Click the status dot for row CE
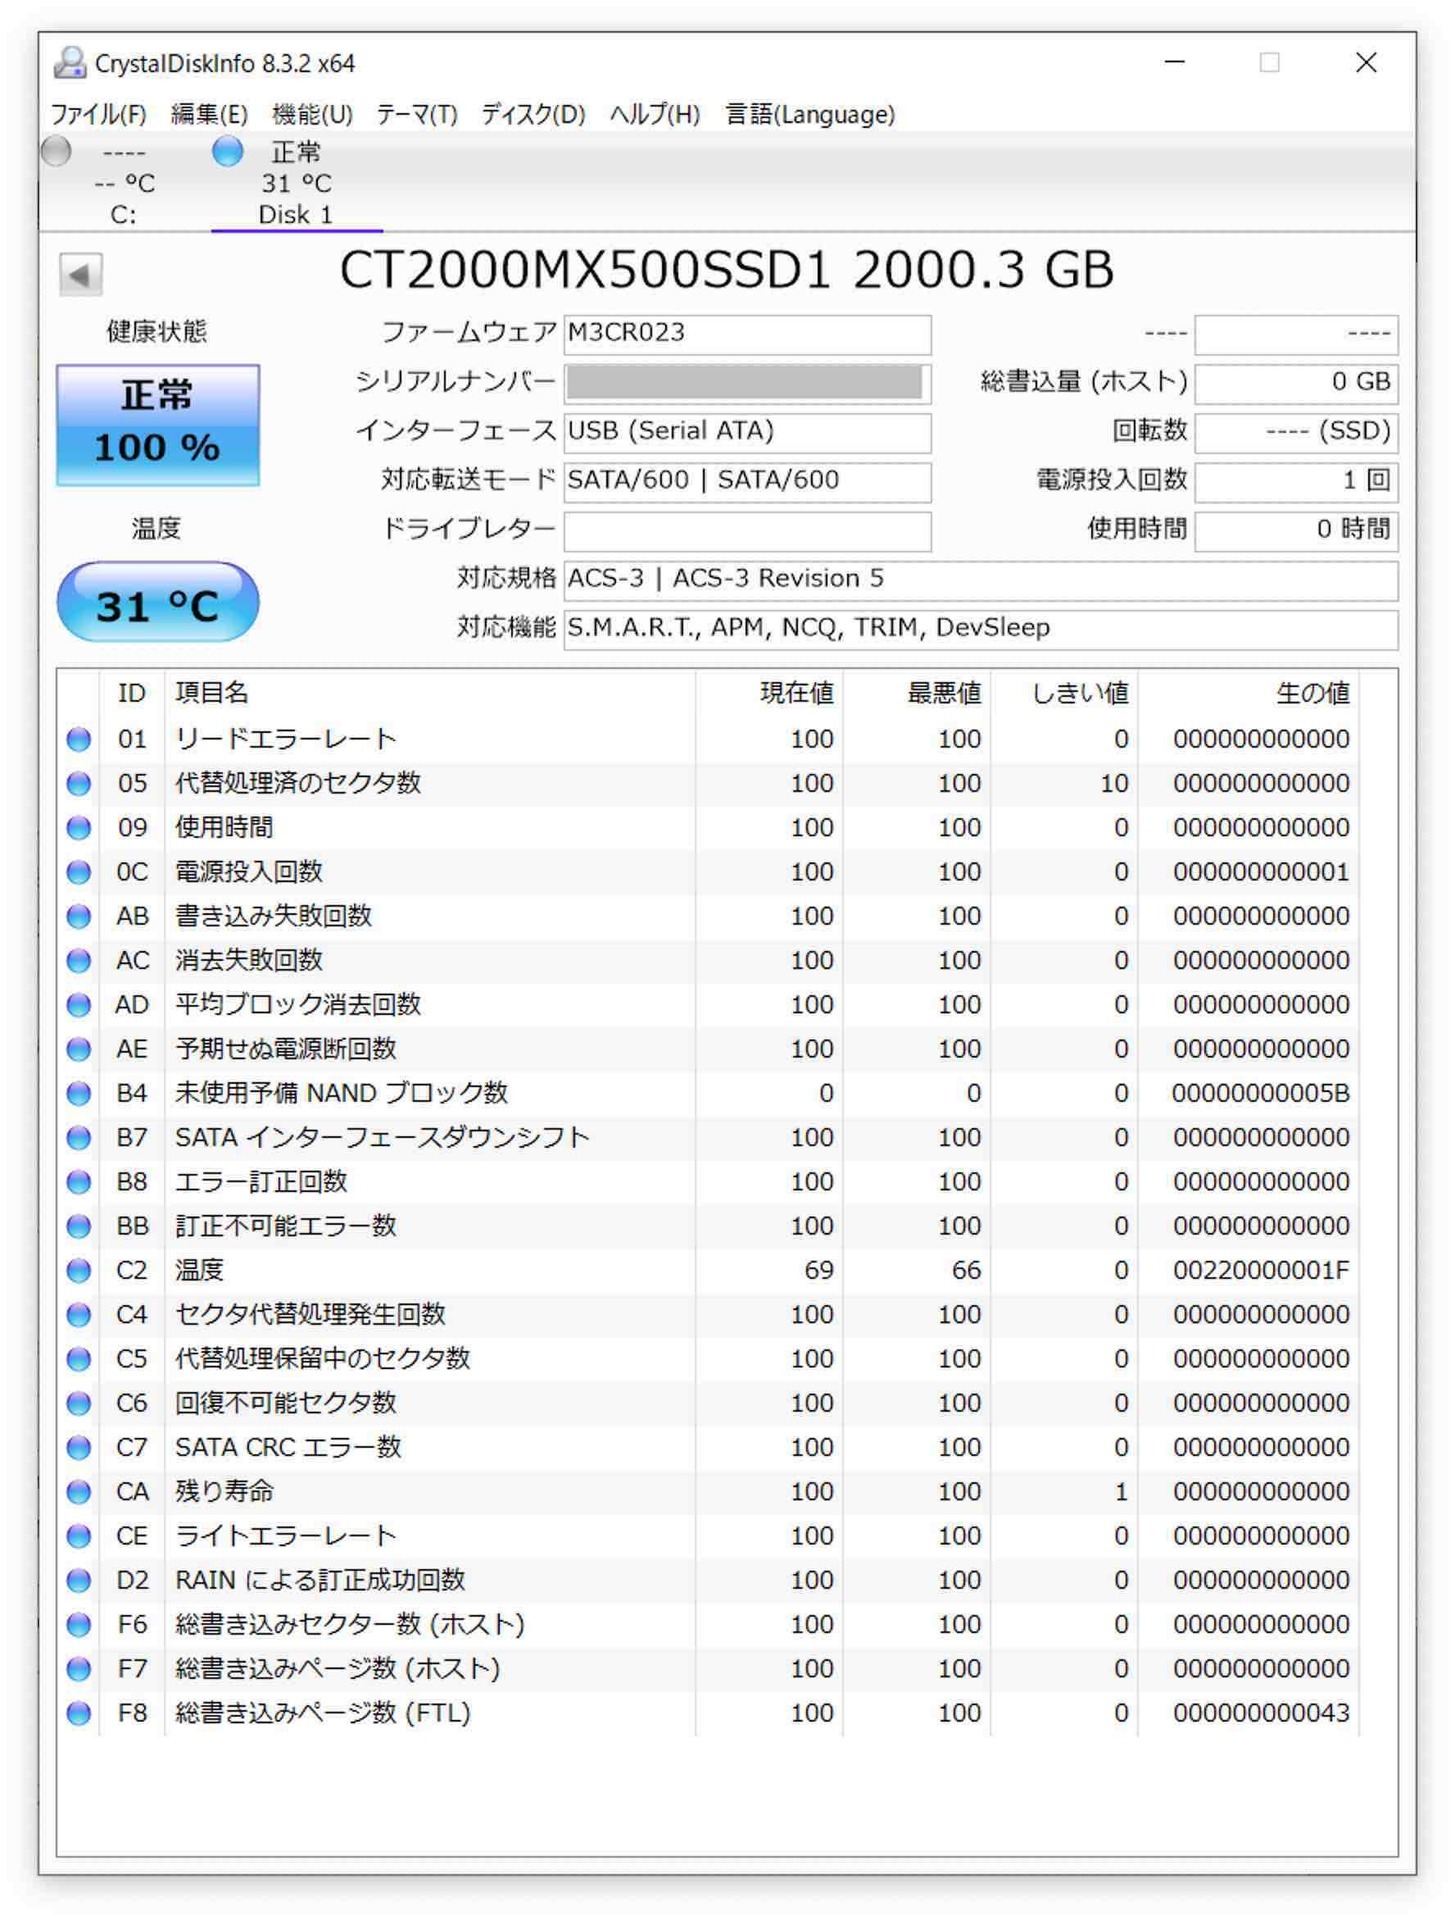The image size is (1455, 1920). pyautogui.click(x=79, y=1535)
